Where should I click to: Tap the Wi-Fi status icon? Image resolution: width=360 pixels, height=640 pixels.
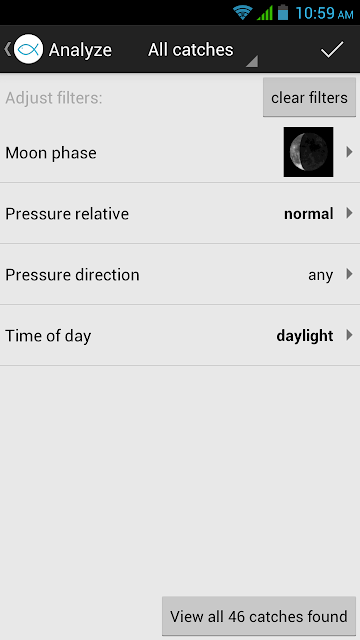point(242,13)
